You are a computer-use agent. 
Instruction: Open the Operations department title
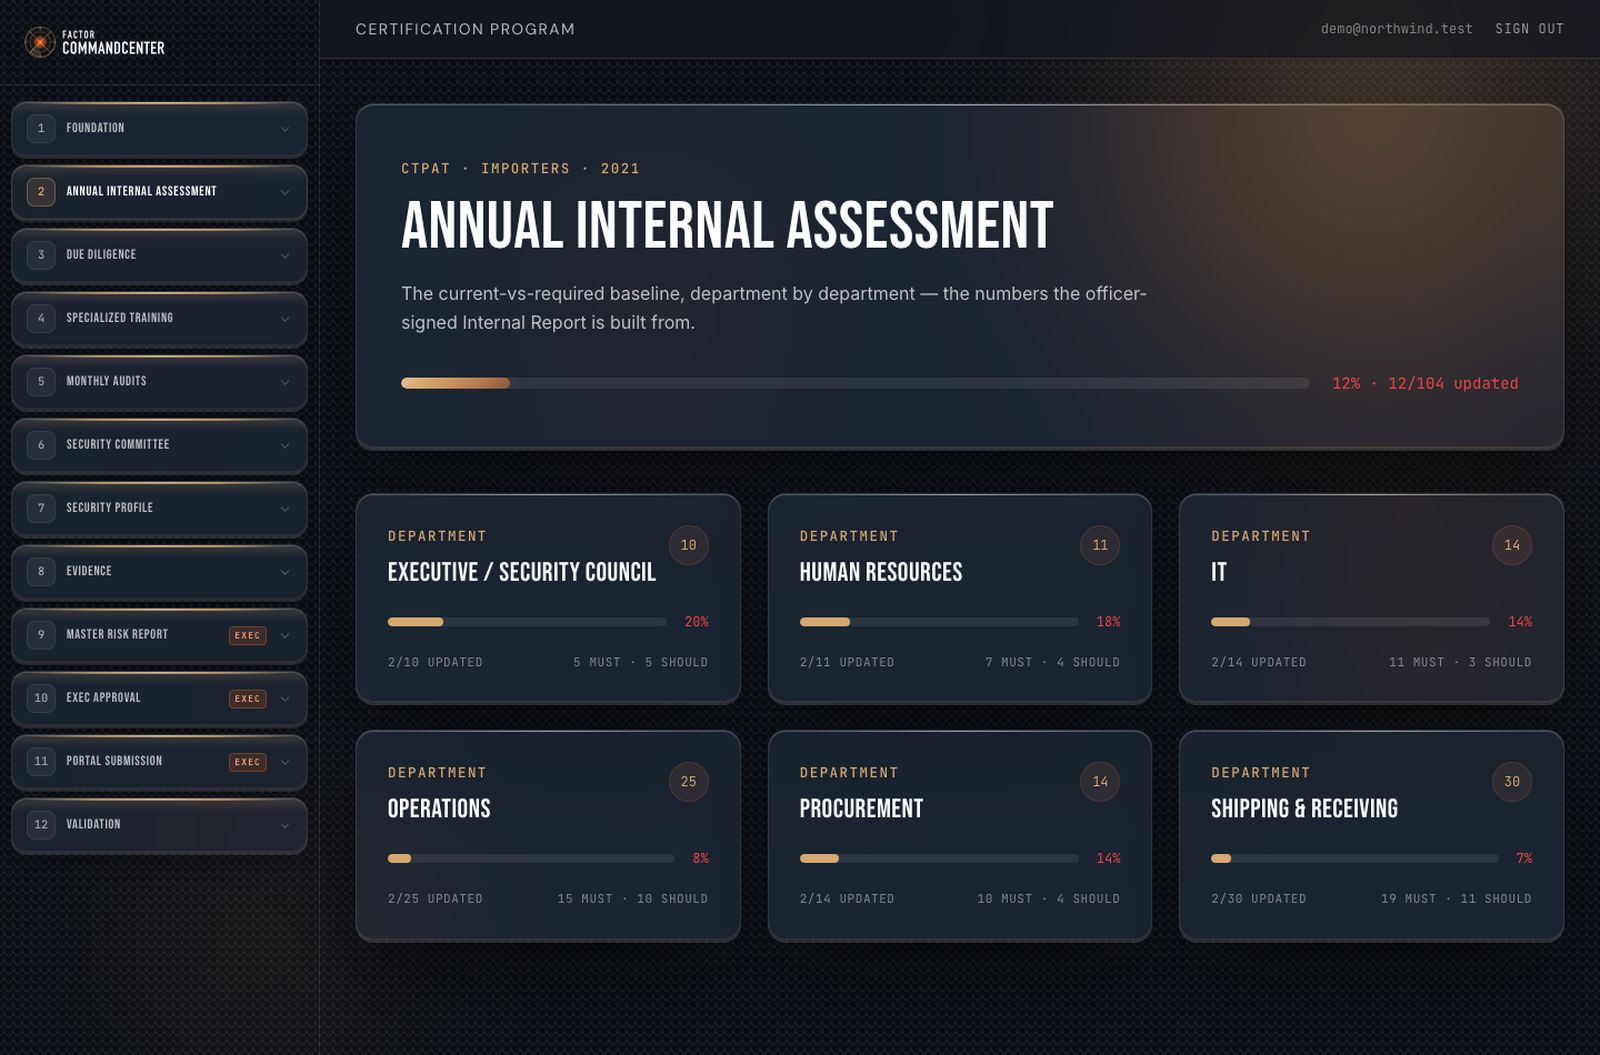tap(438, 809)
